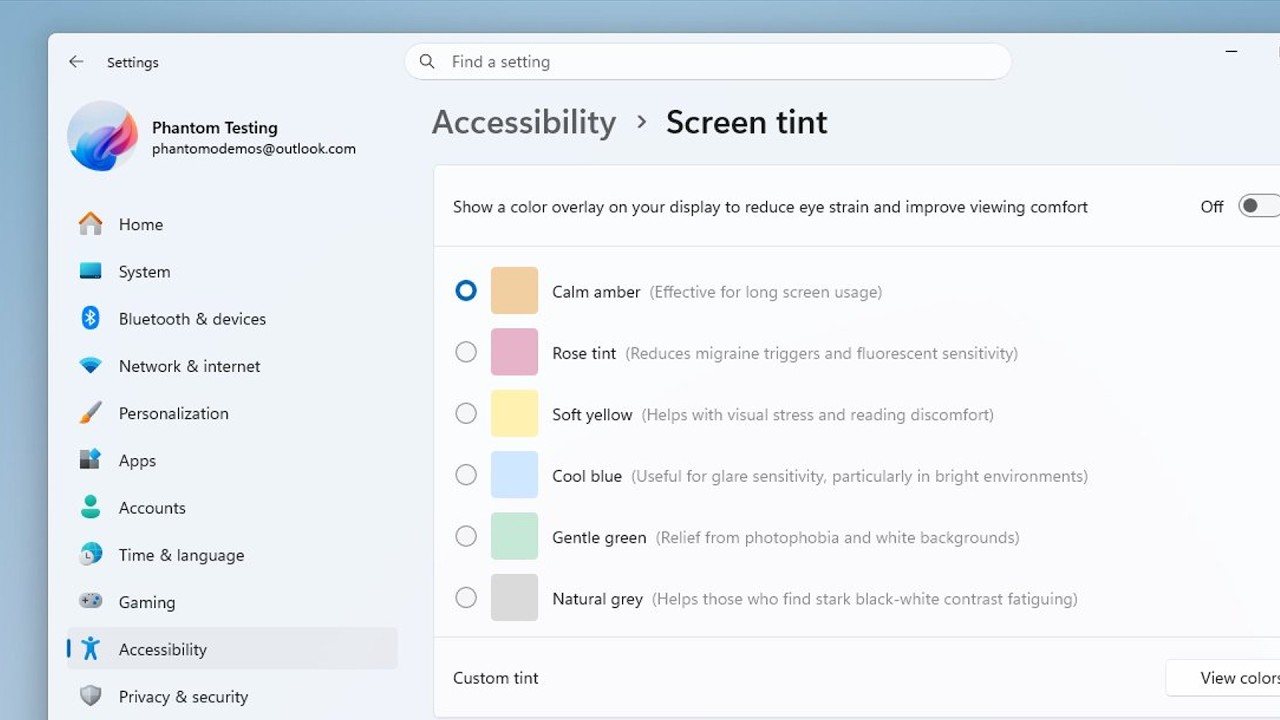Click the 'Useful for glare sensitivity' description

coord(859,476)
